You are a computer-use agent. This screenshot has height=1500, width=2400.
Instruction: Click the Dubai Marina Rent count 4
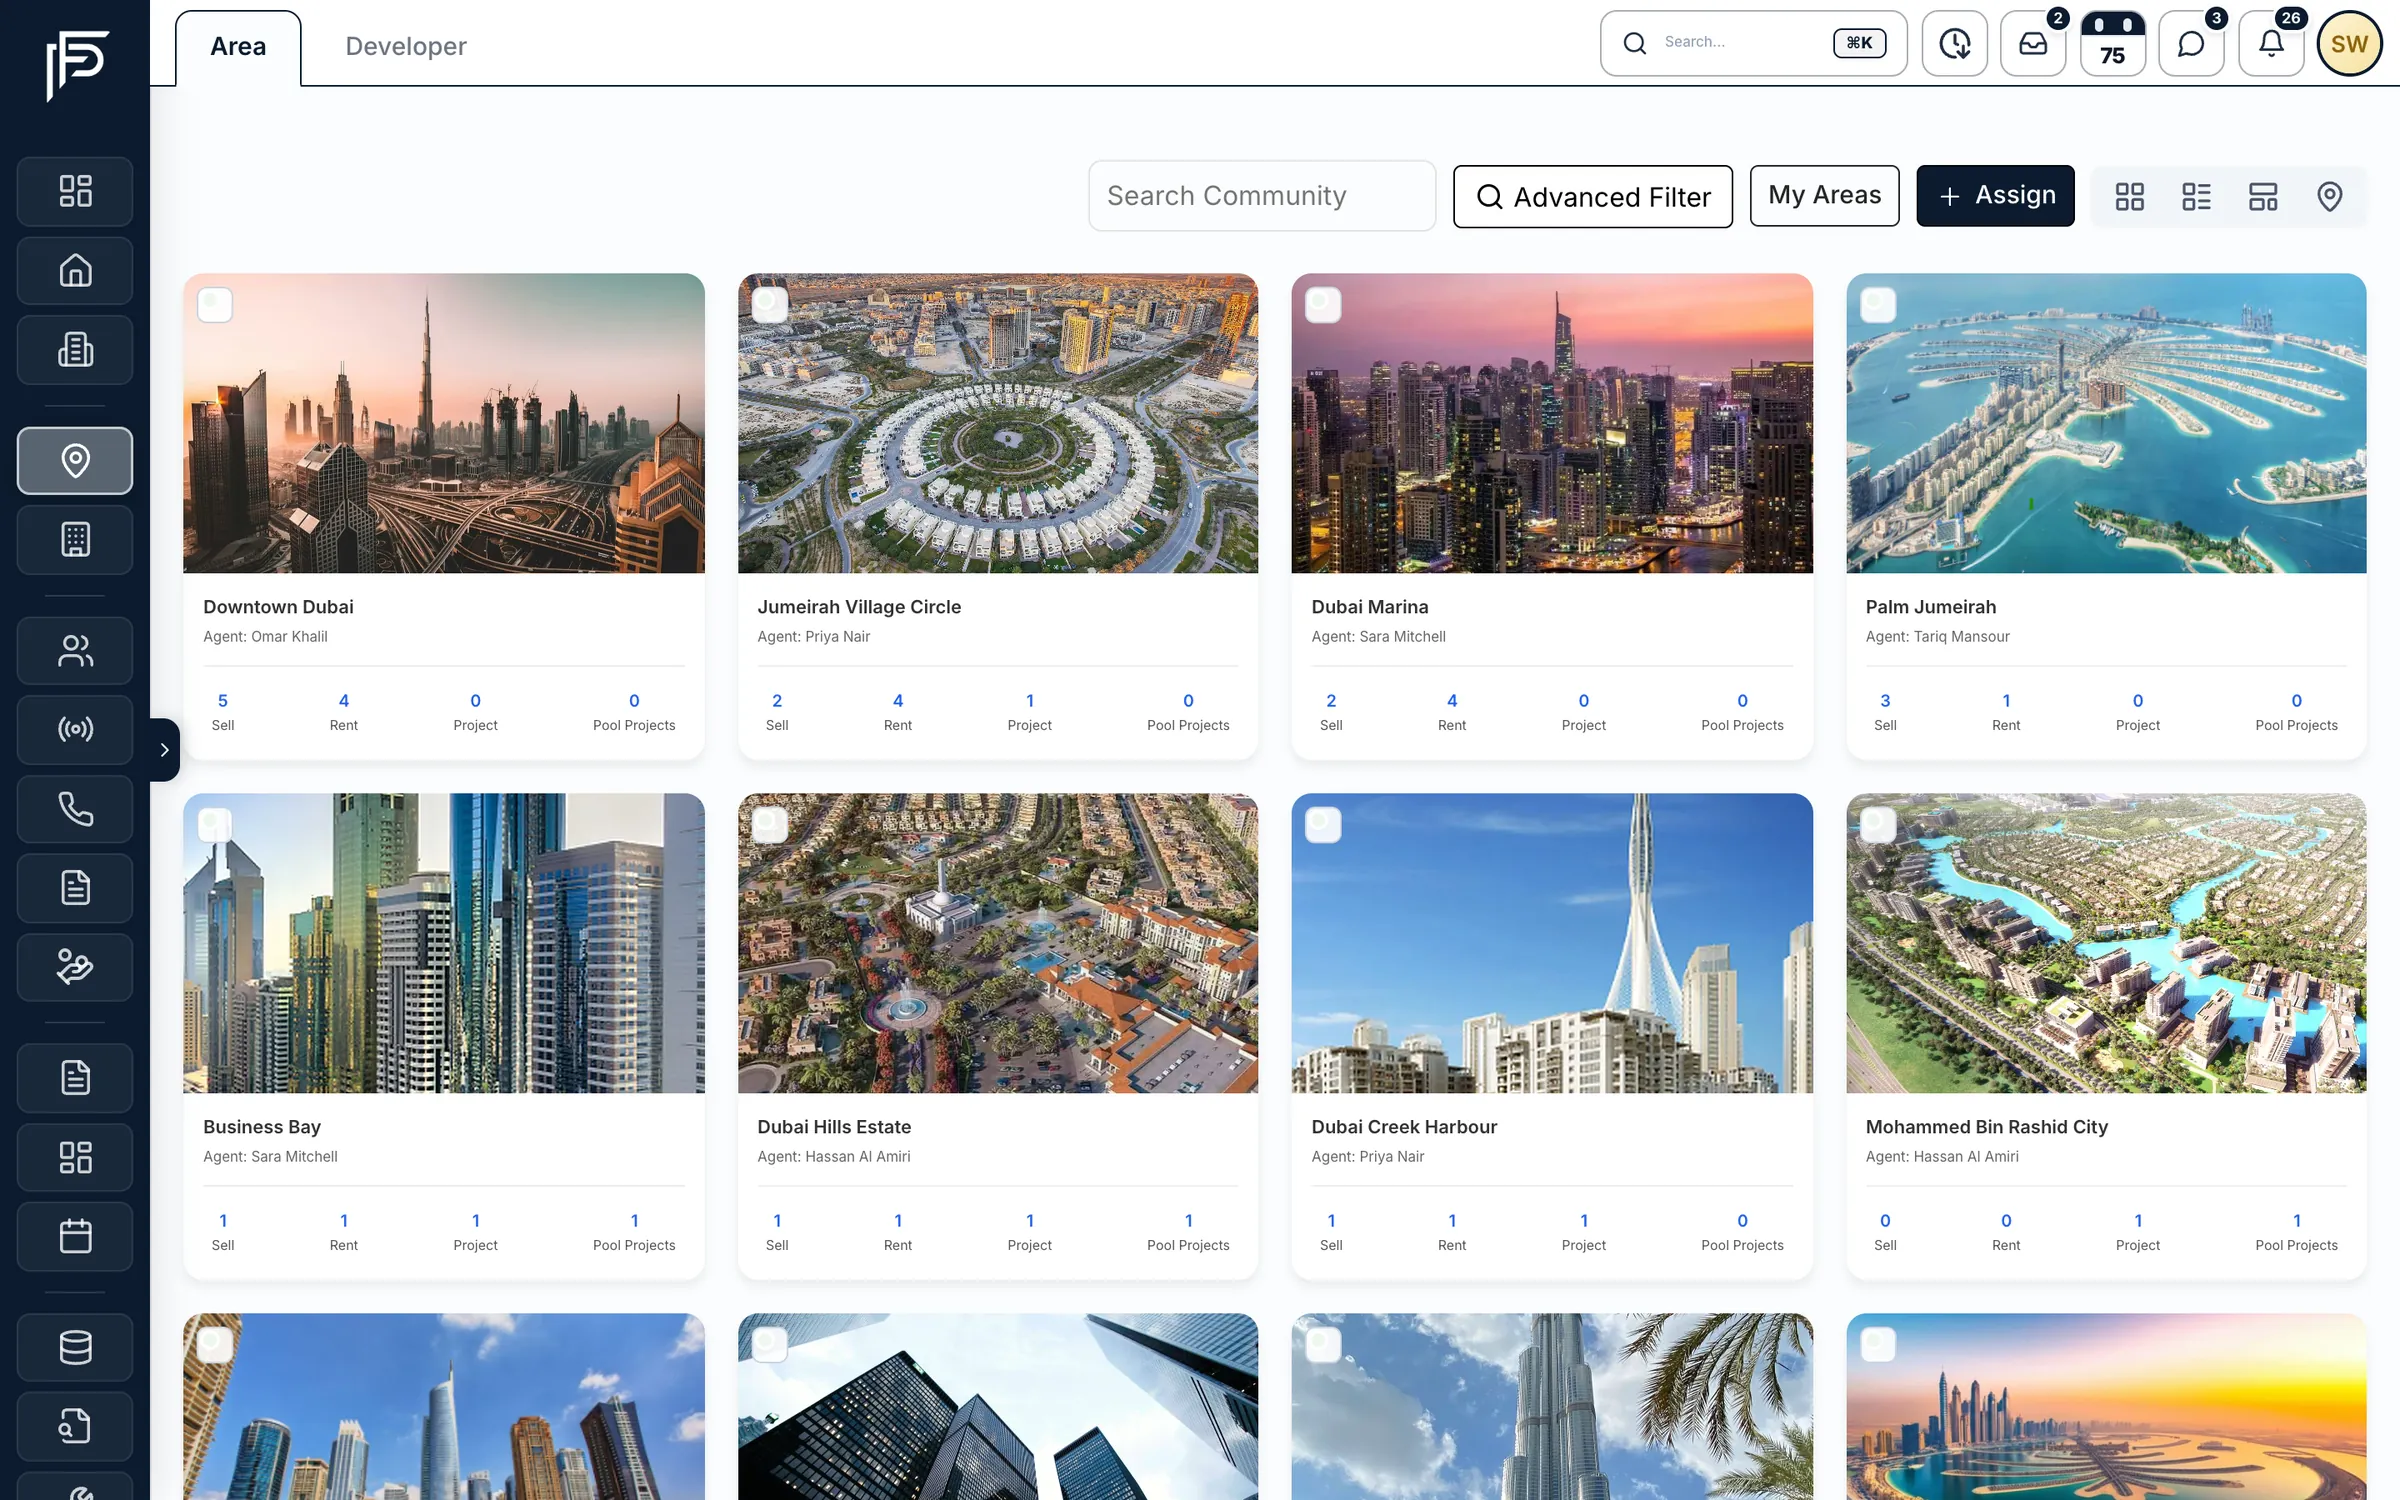[1452, 701]
